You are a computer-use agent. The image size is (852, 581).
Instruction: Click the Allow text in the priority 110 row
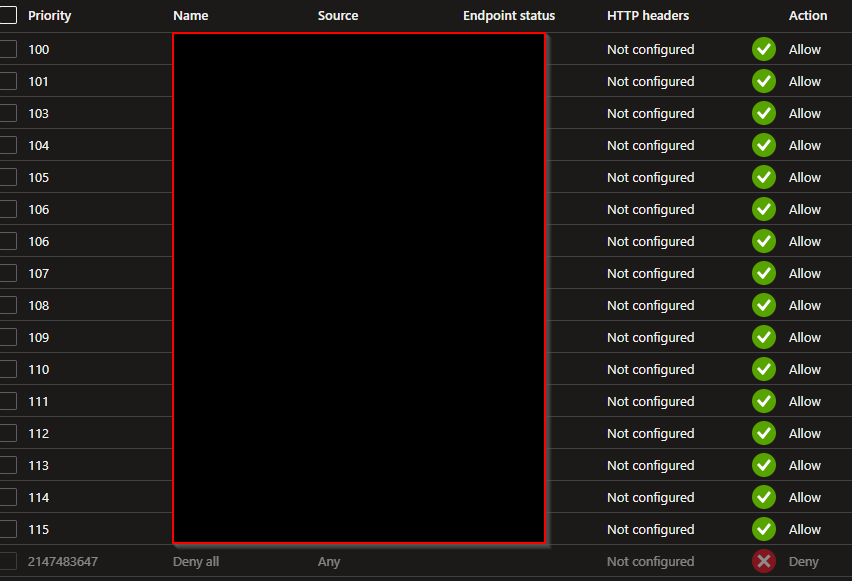pos(805,370)
